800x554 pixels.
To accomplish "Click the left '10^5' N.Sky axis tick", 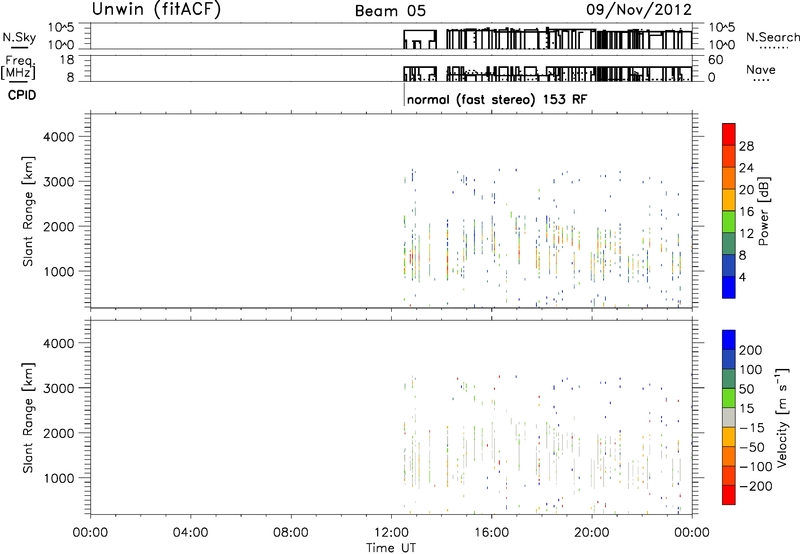I will click(x=61, y=28).
